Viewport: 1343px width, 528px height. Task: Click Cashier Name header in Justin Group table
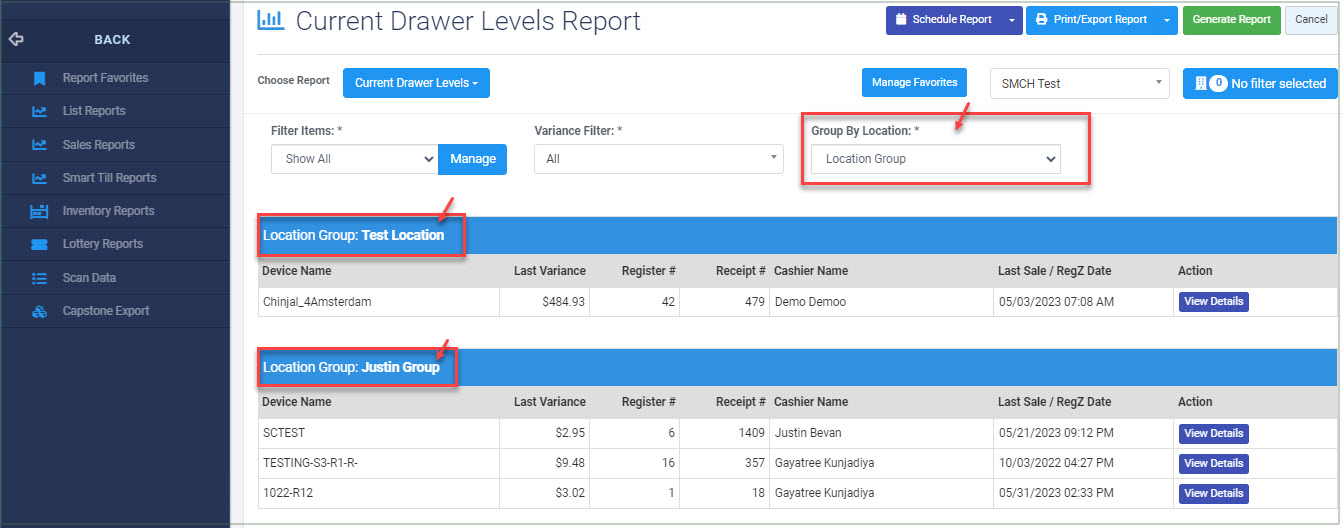[x=811, y=402]
